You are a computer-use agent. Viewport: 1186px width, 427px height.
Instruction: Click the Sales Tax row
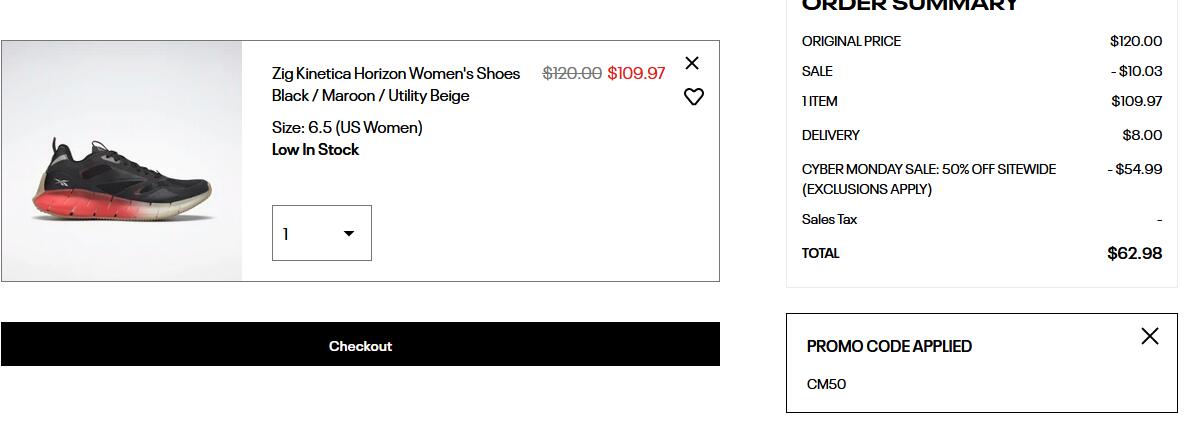[982, 220]
